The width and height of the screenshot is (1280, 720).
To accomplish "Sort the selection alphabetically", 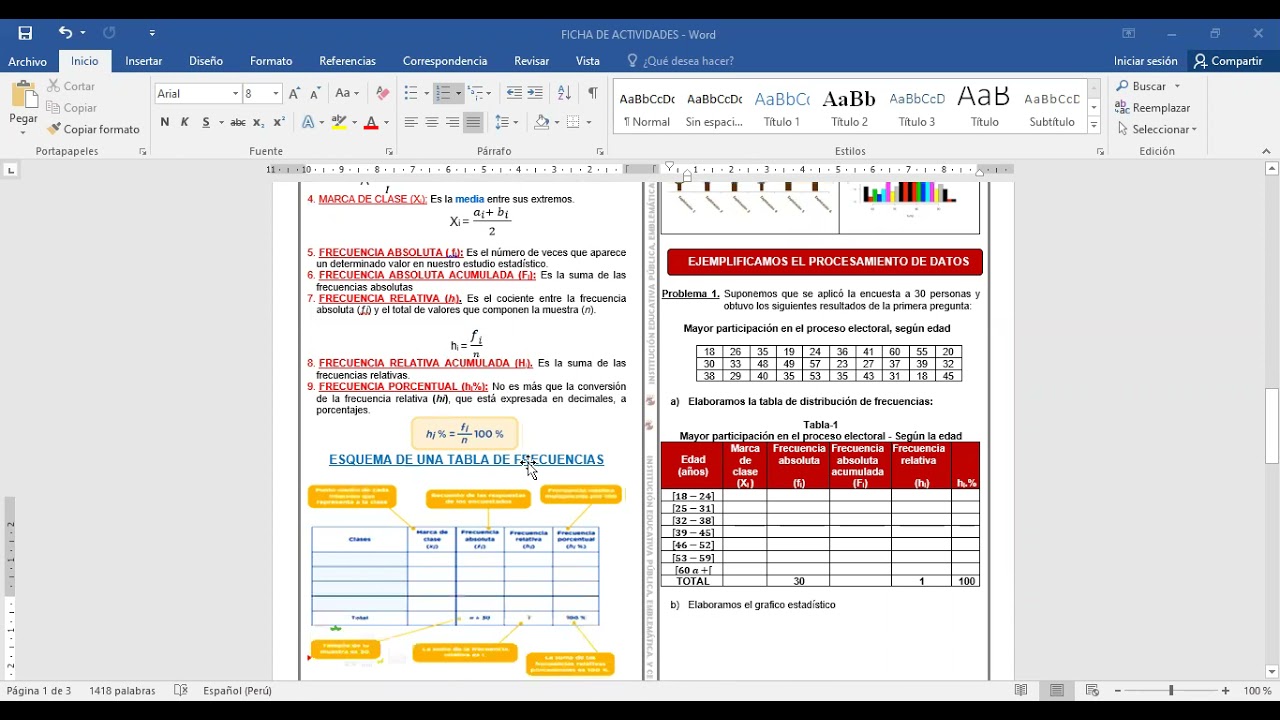I will tap(564, 93).
